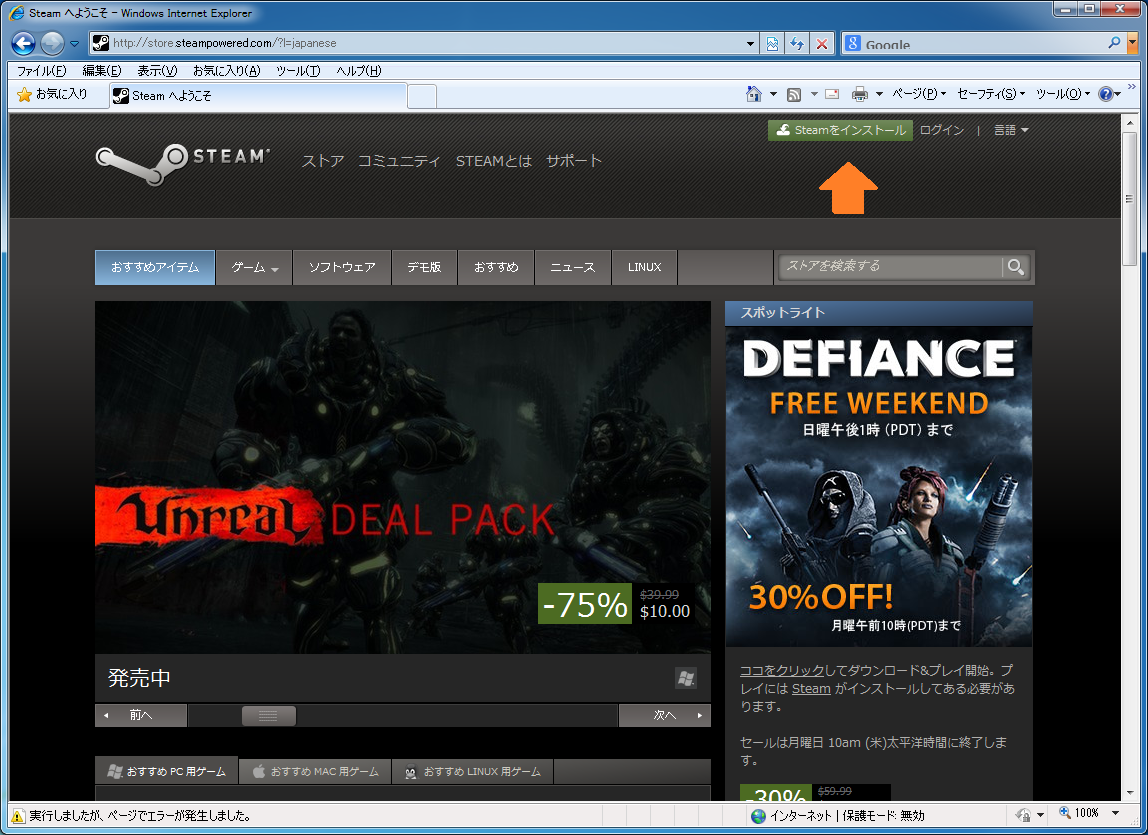Select the おすすめ LINUX 用ゲーム tab
Screen dimensions: 1148x835
473,771
